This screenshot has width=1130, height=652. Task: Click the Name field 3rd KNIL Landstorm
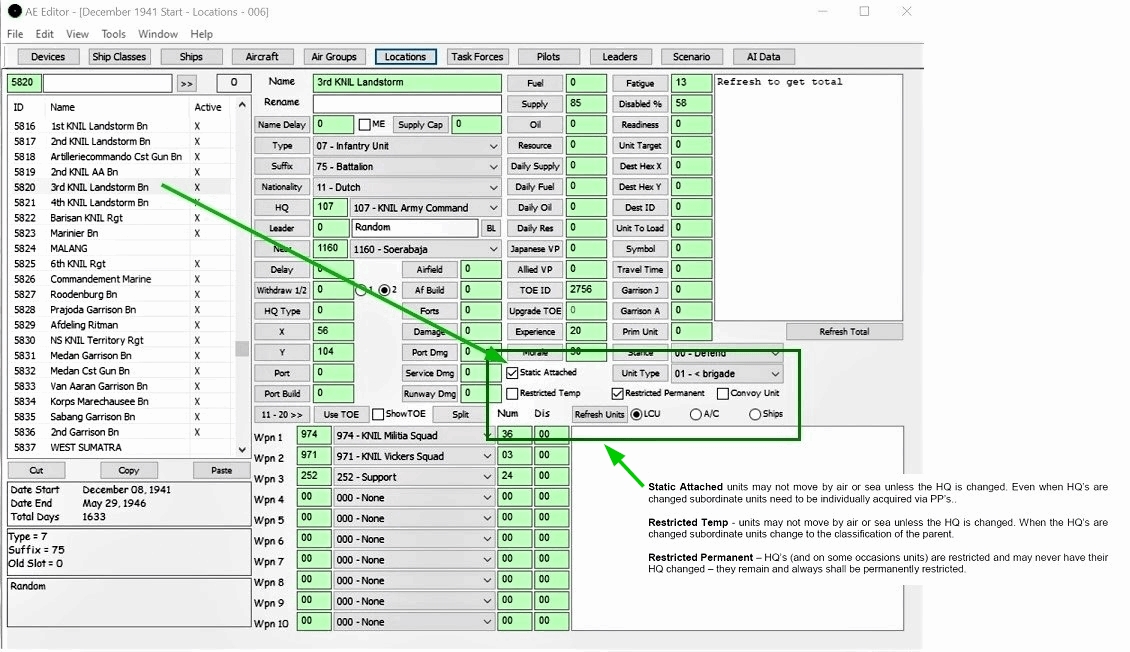coord(407,83)
